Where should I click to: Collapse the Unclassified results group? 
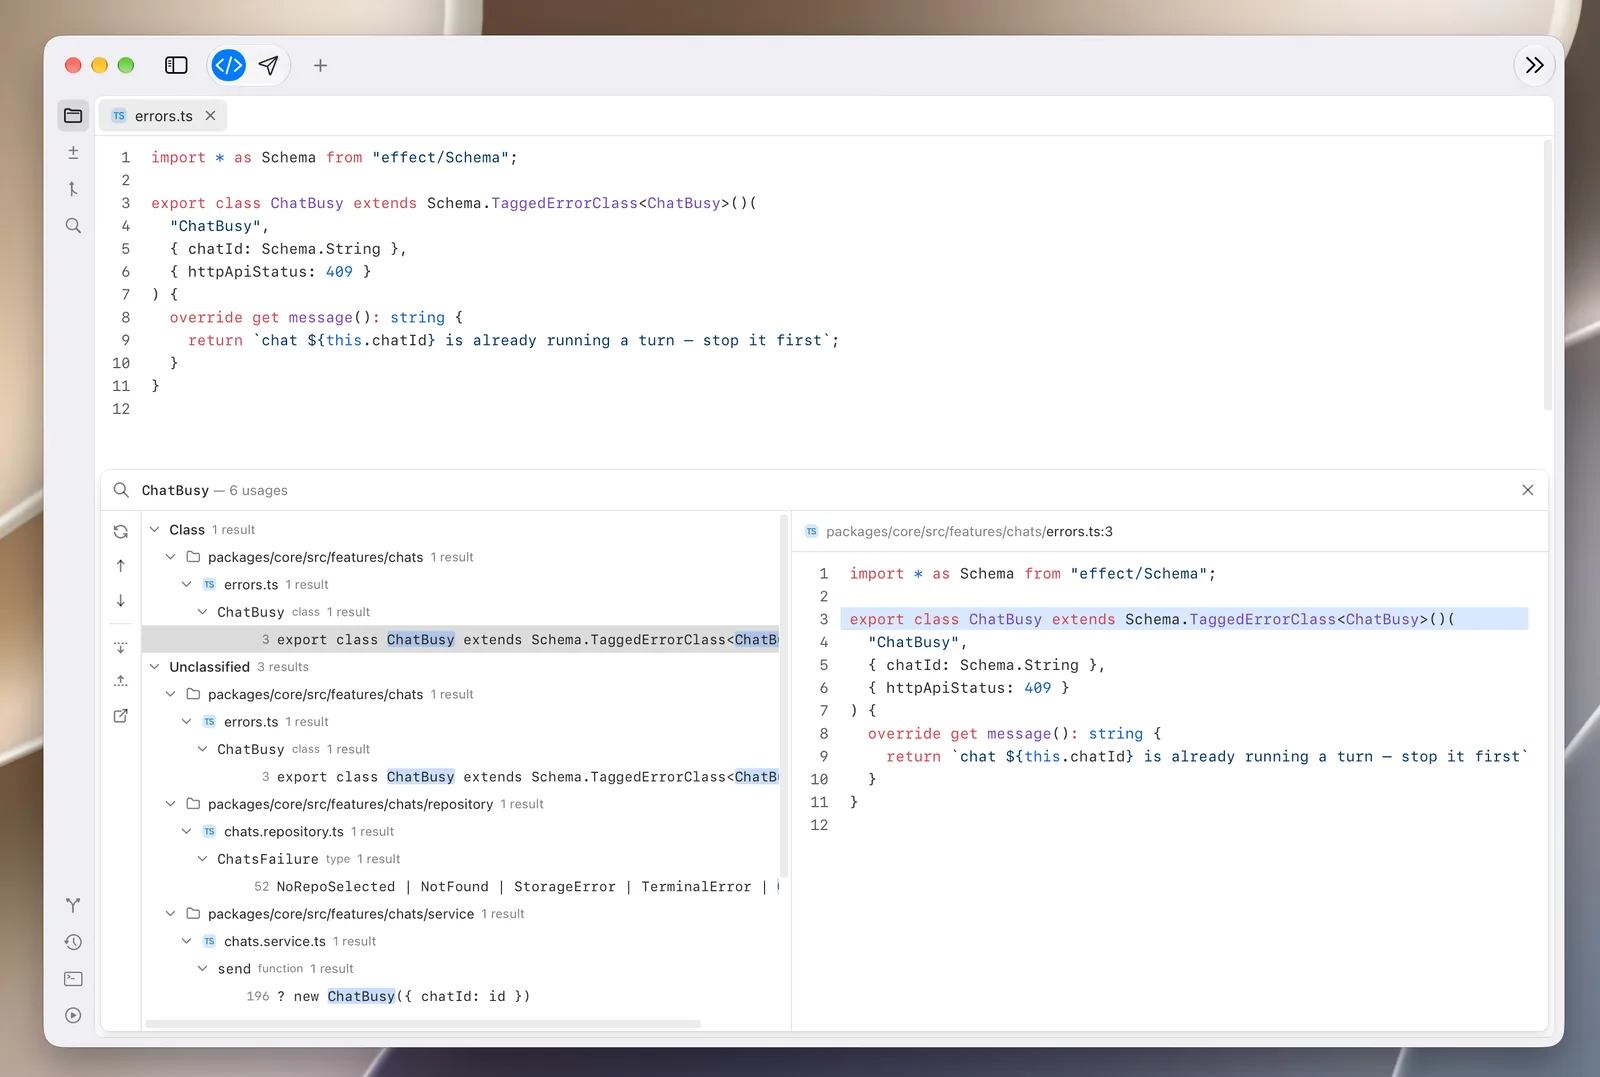click(x=155, y=667)
